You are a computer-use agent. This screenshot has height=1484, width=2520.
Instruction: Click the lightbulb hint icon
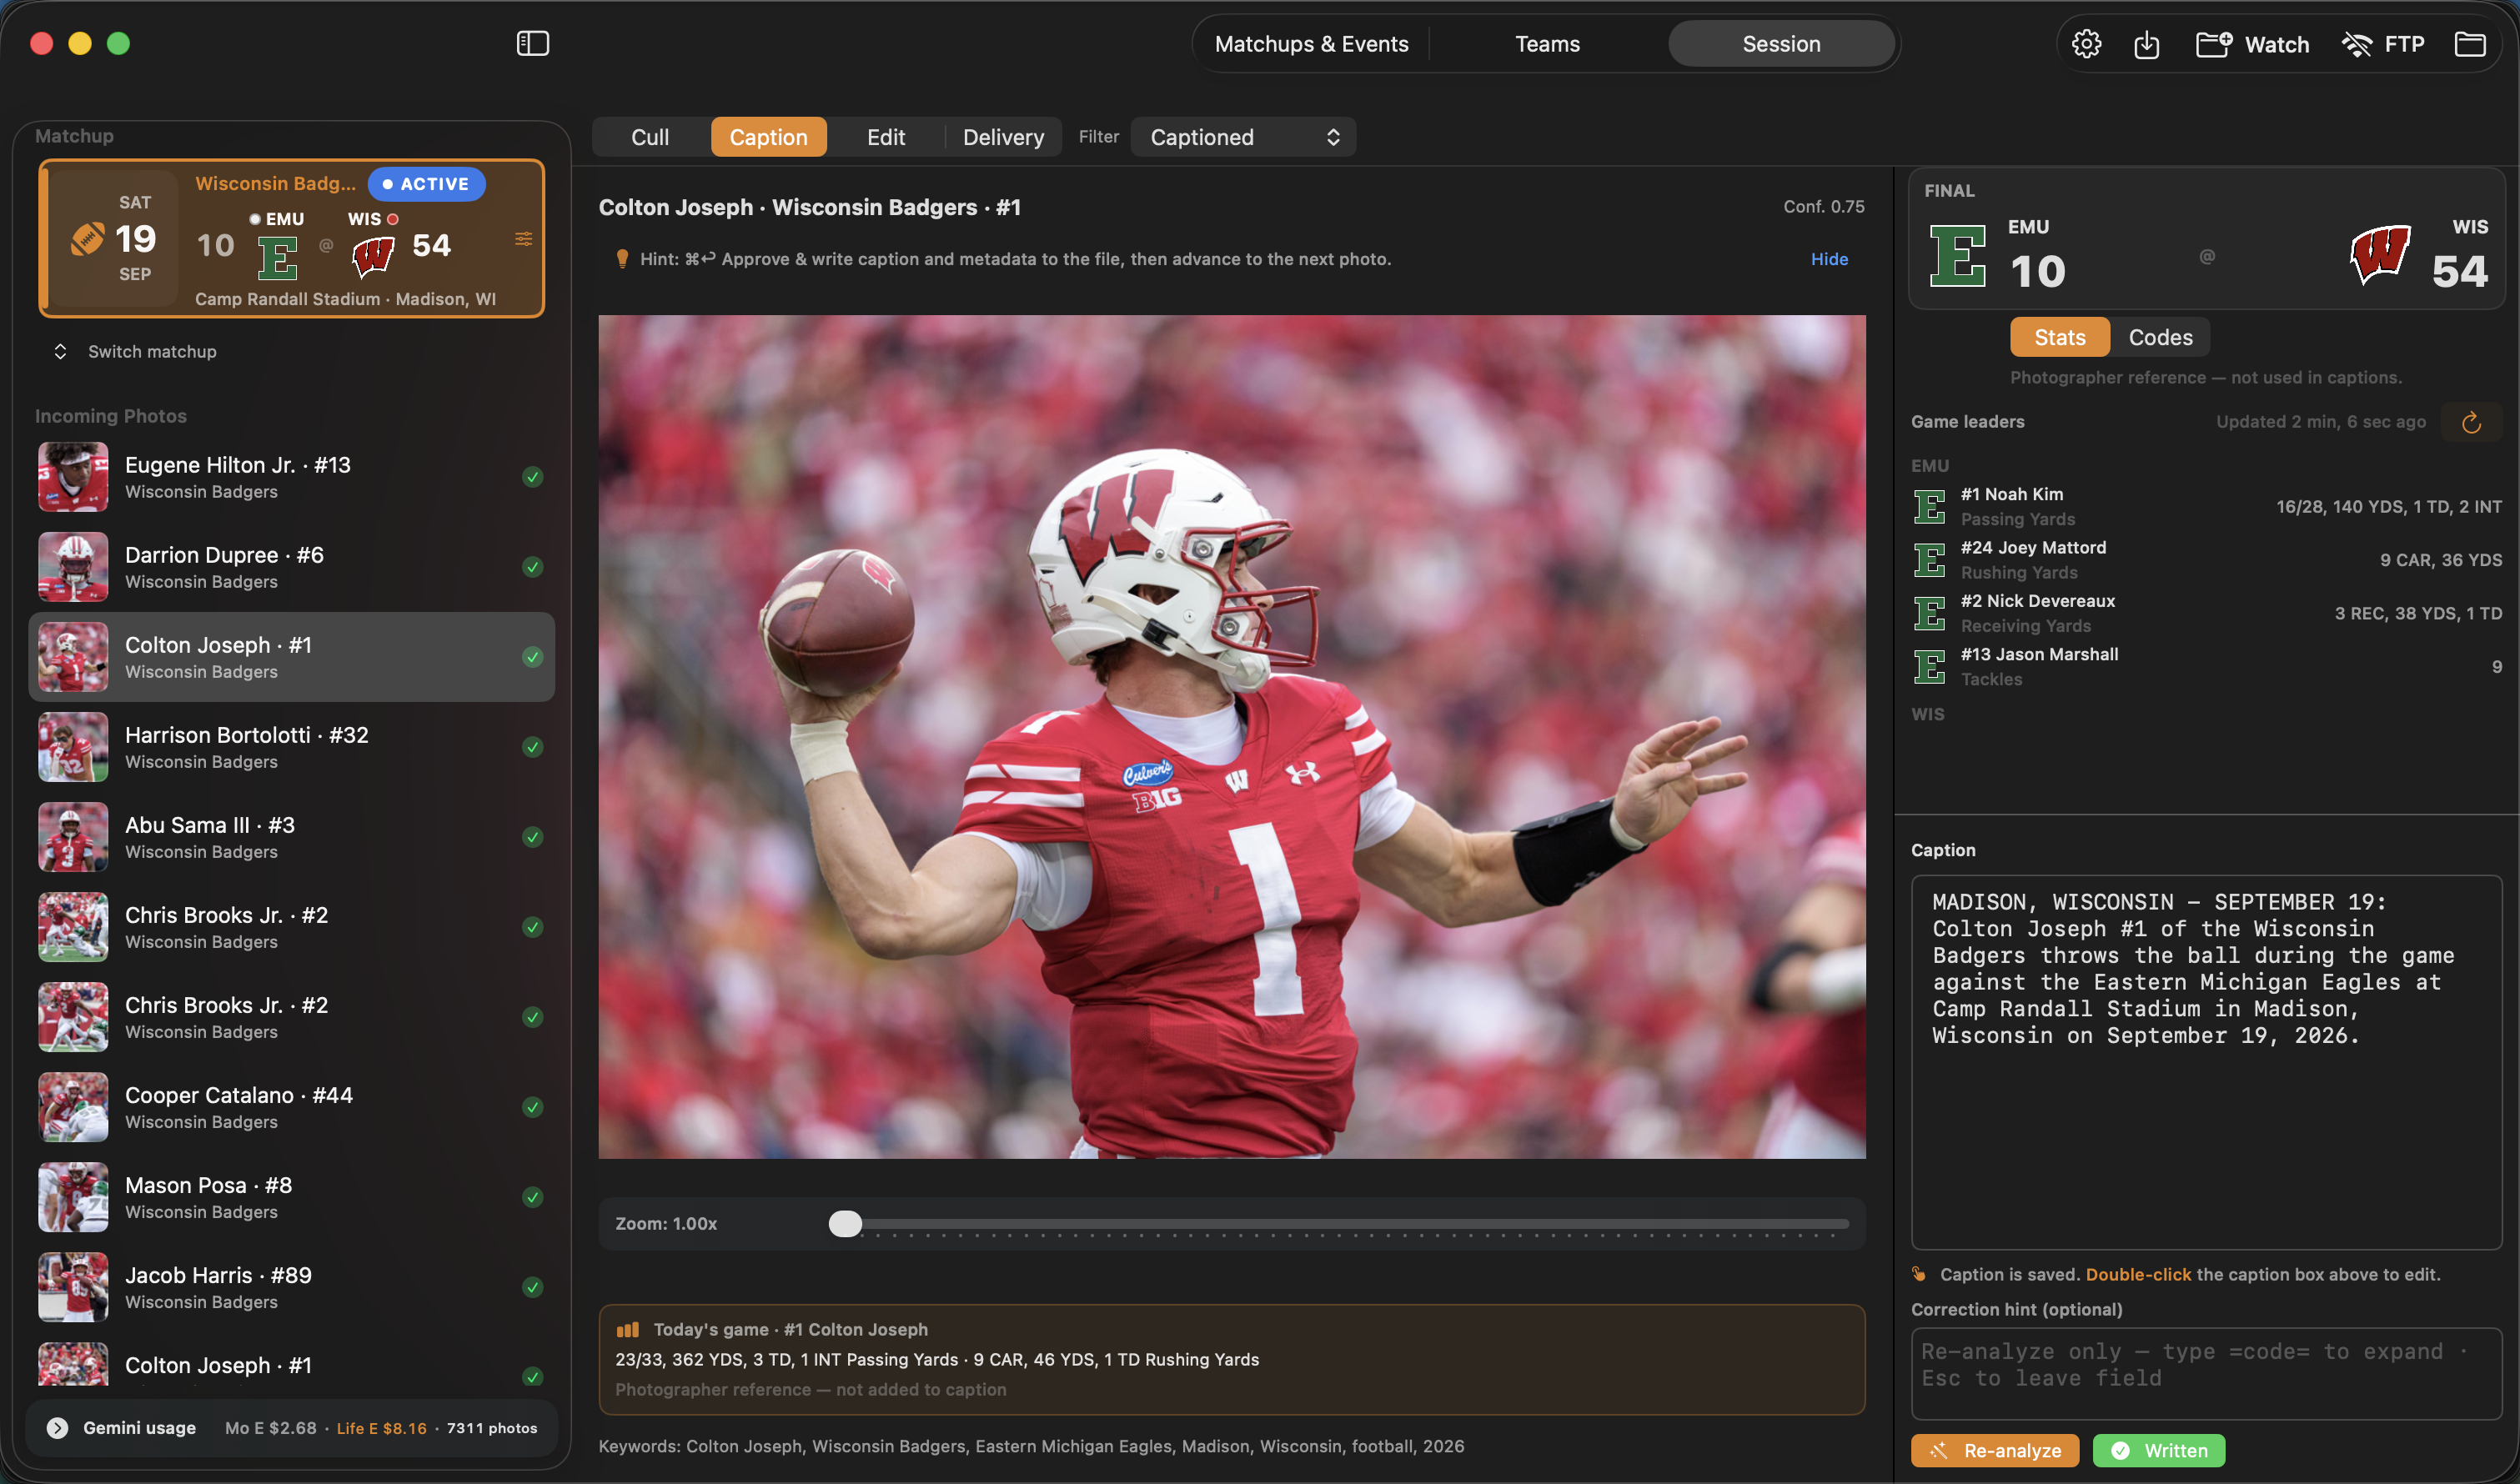622,259
